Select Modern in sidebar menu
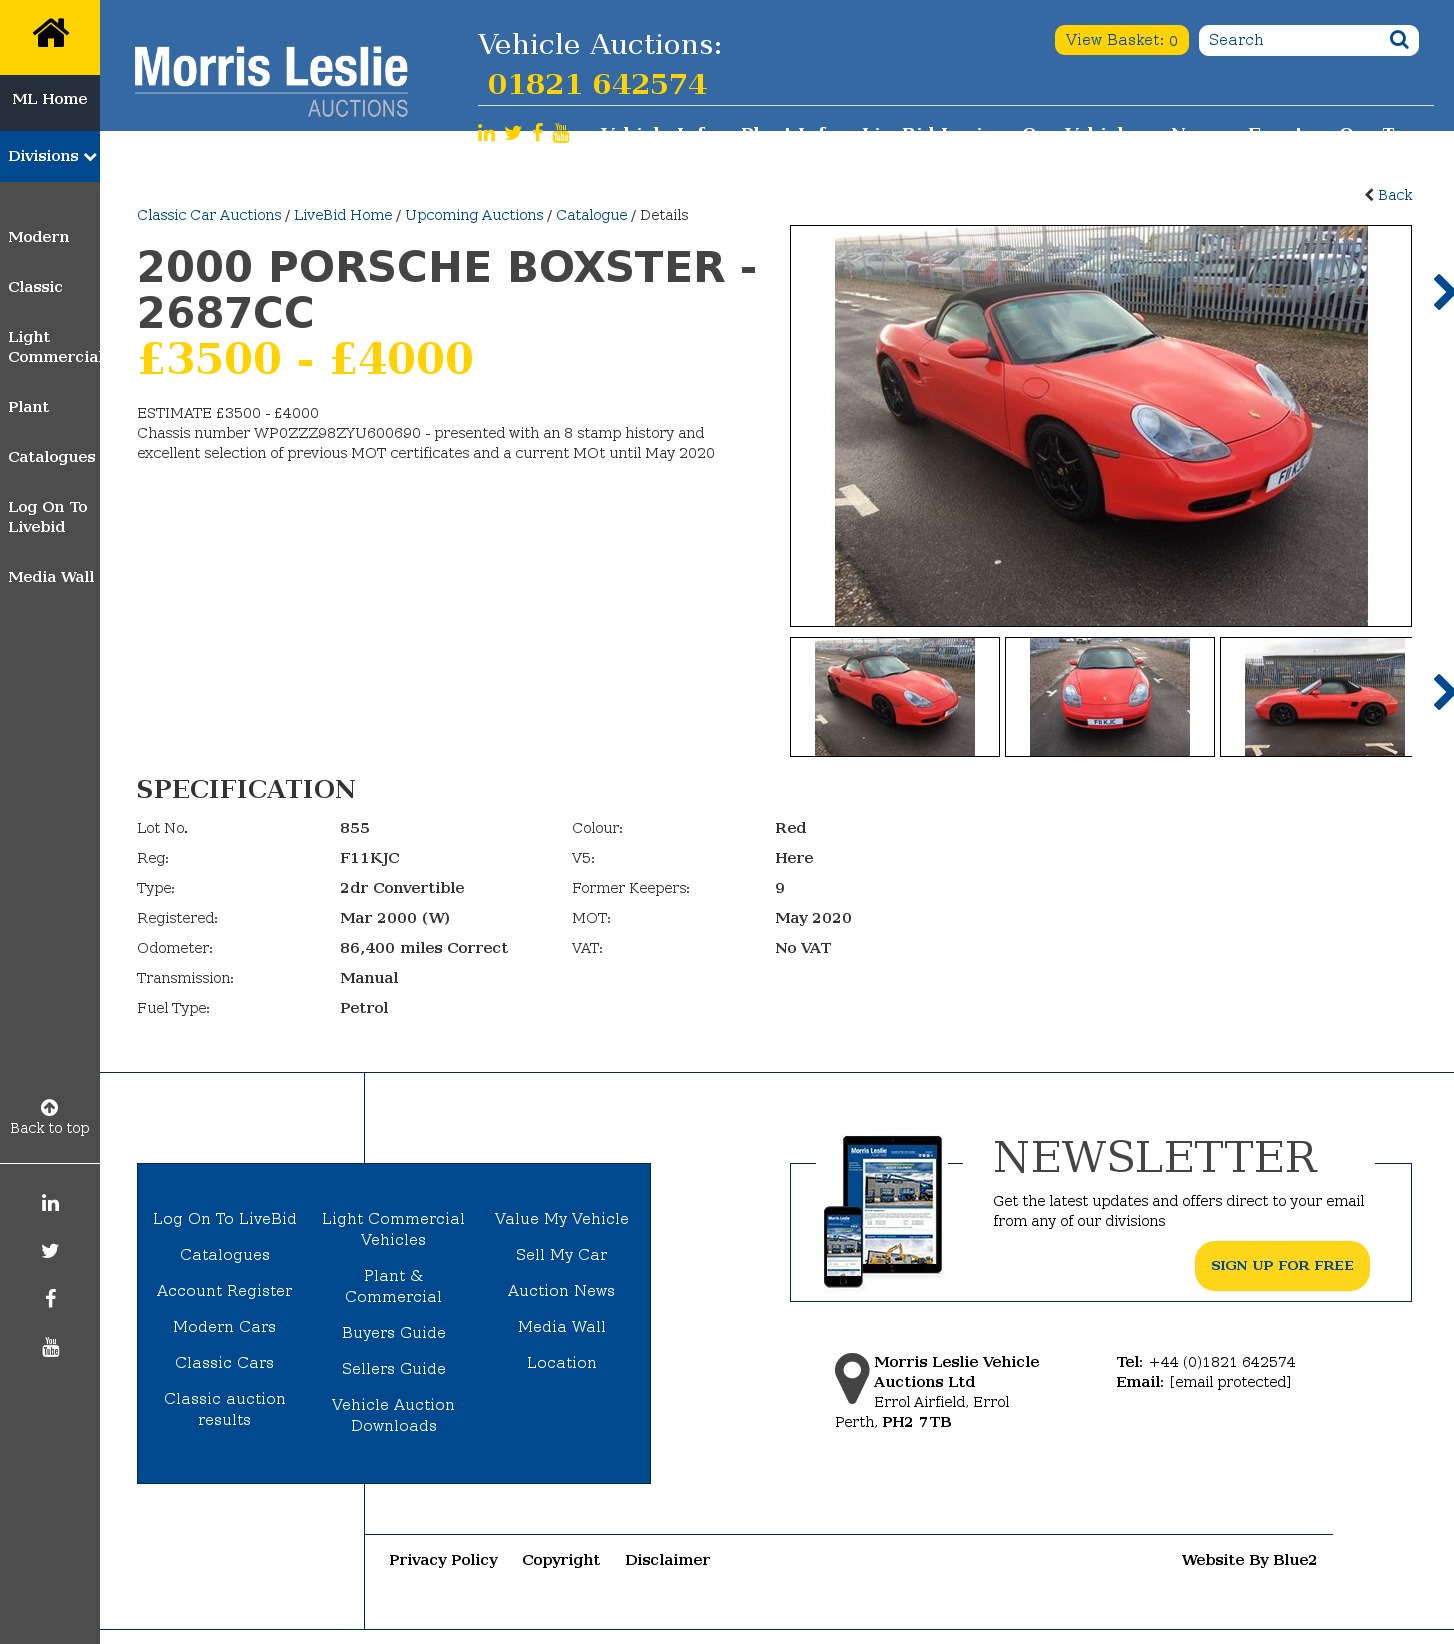The height and width of the screenshot is (1644, 1454). (39, 237)
